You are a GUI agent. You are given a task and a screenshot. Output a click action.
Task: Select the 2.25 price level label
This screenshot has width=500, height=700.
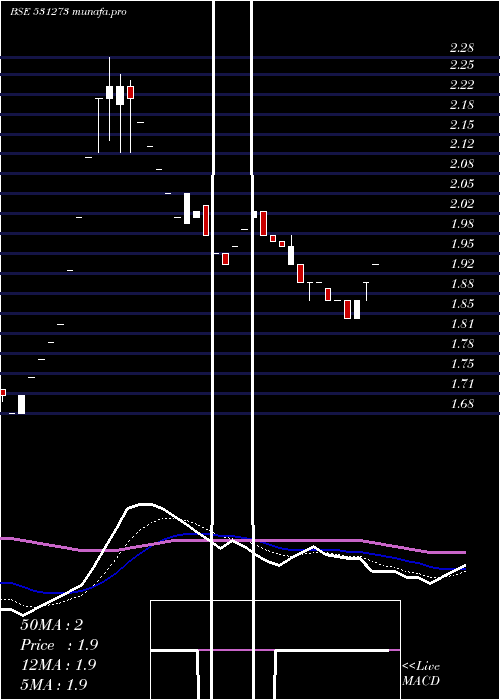coord(462,65)
